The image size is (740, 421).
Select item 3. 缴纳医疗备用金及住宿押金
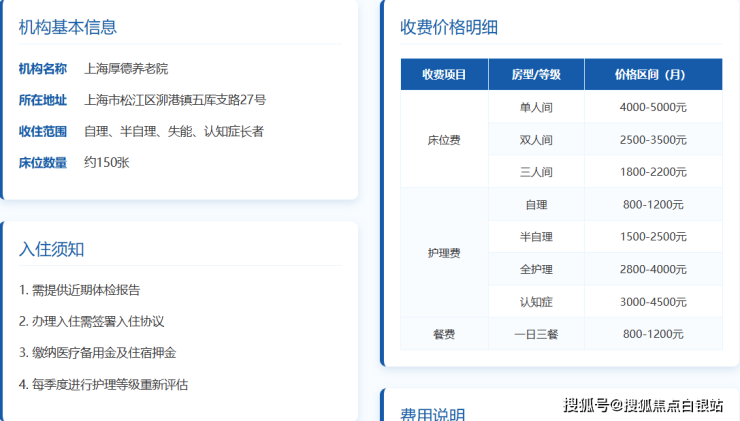[x=97, y=353]
